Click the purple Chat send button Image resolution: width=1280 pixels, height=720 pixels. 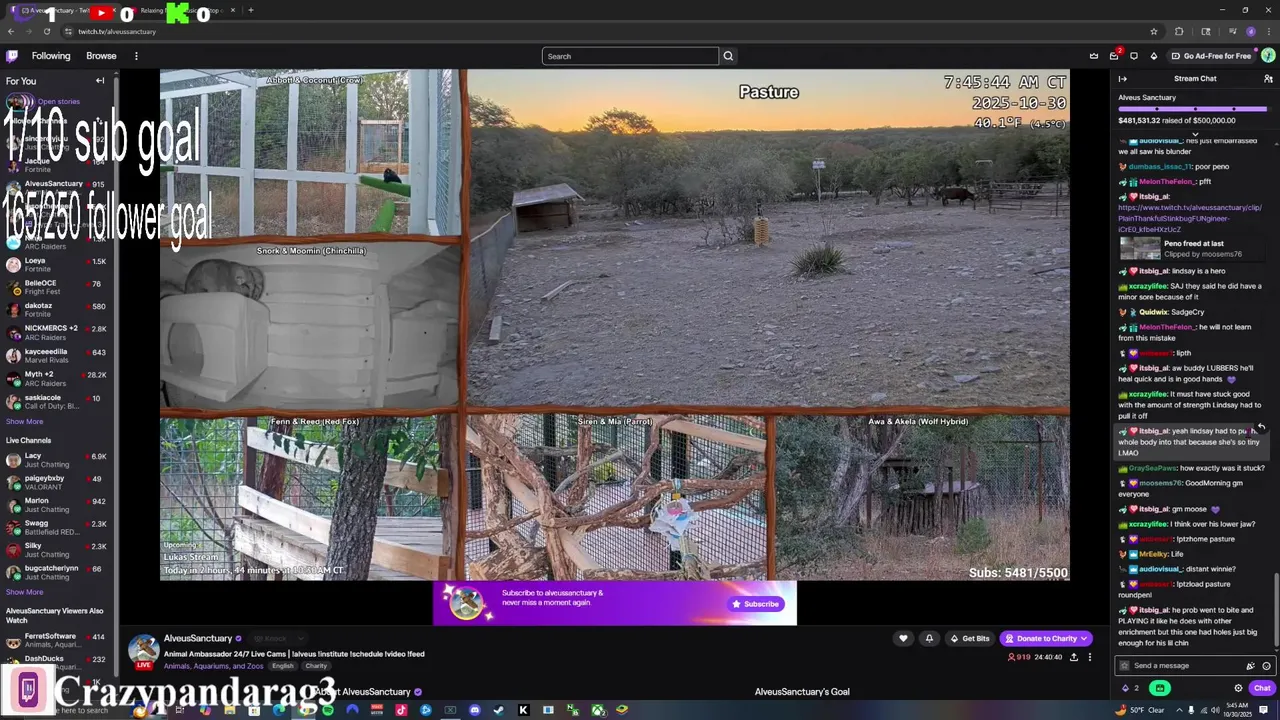coord(1262,688)
